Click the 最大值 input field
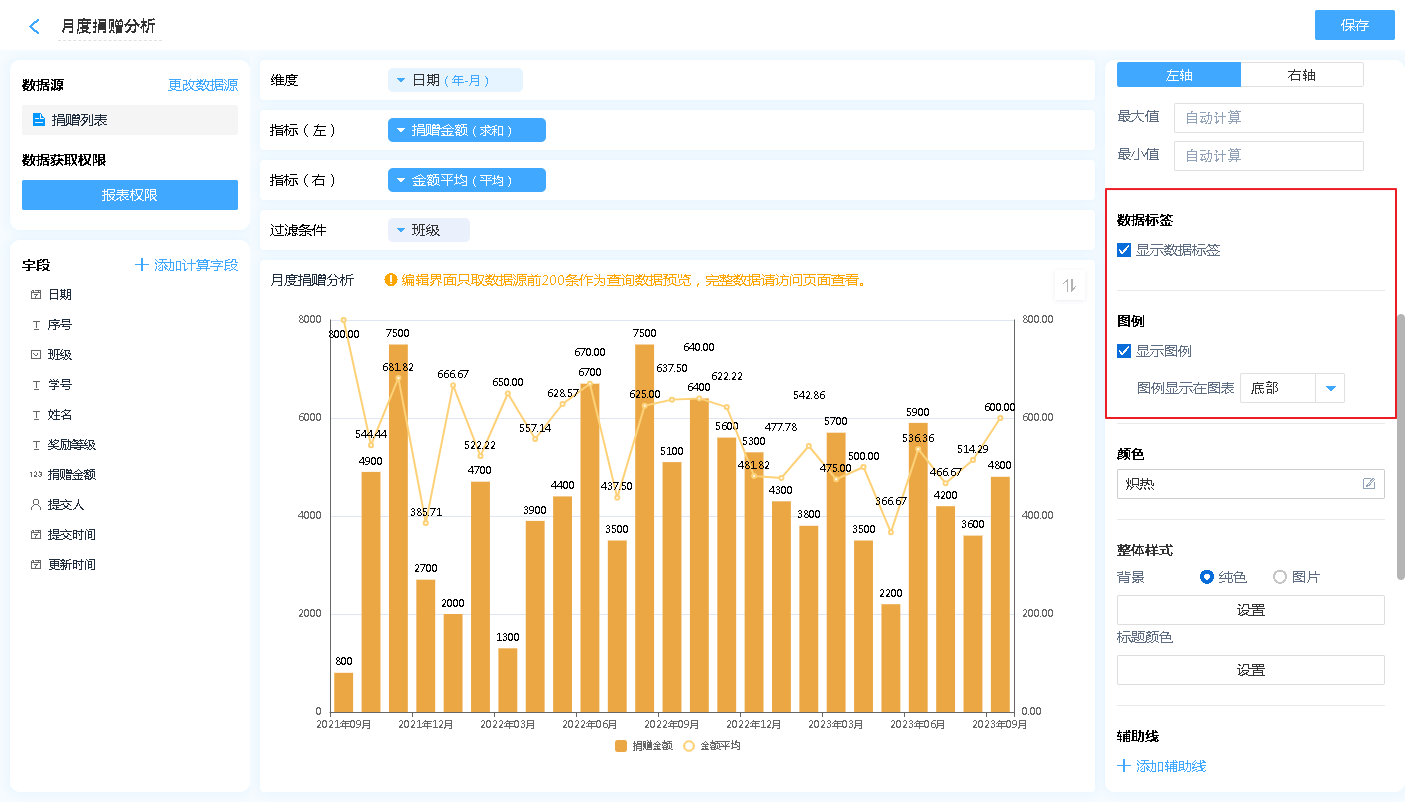The image size is (1405, 802). pos(1268,118)
